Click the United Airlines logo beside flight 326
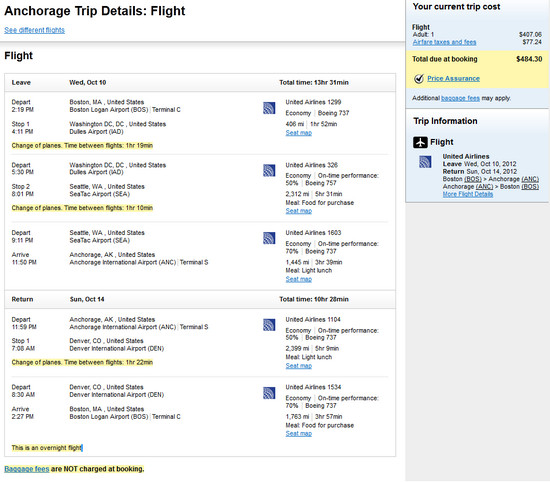 click(269, 170)
